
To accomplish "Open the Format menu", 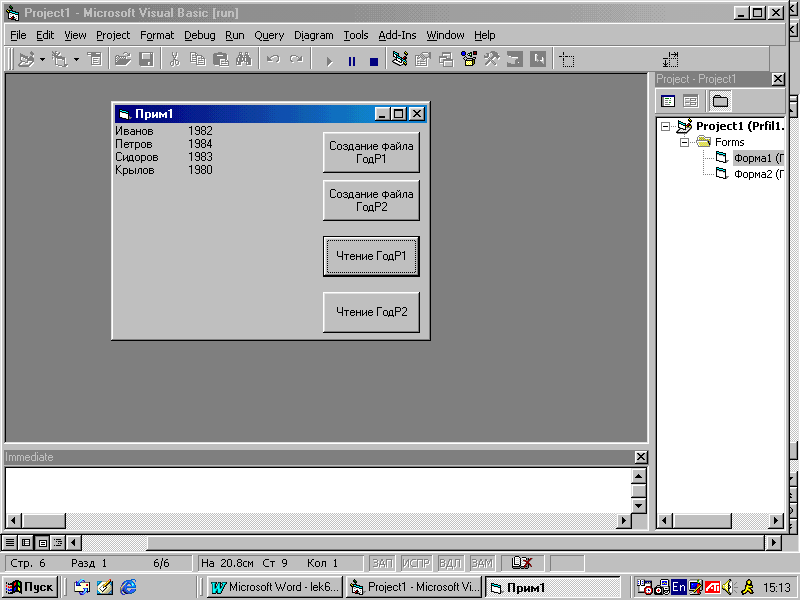I will pyautogui.click(x=157, y=35).
